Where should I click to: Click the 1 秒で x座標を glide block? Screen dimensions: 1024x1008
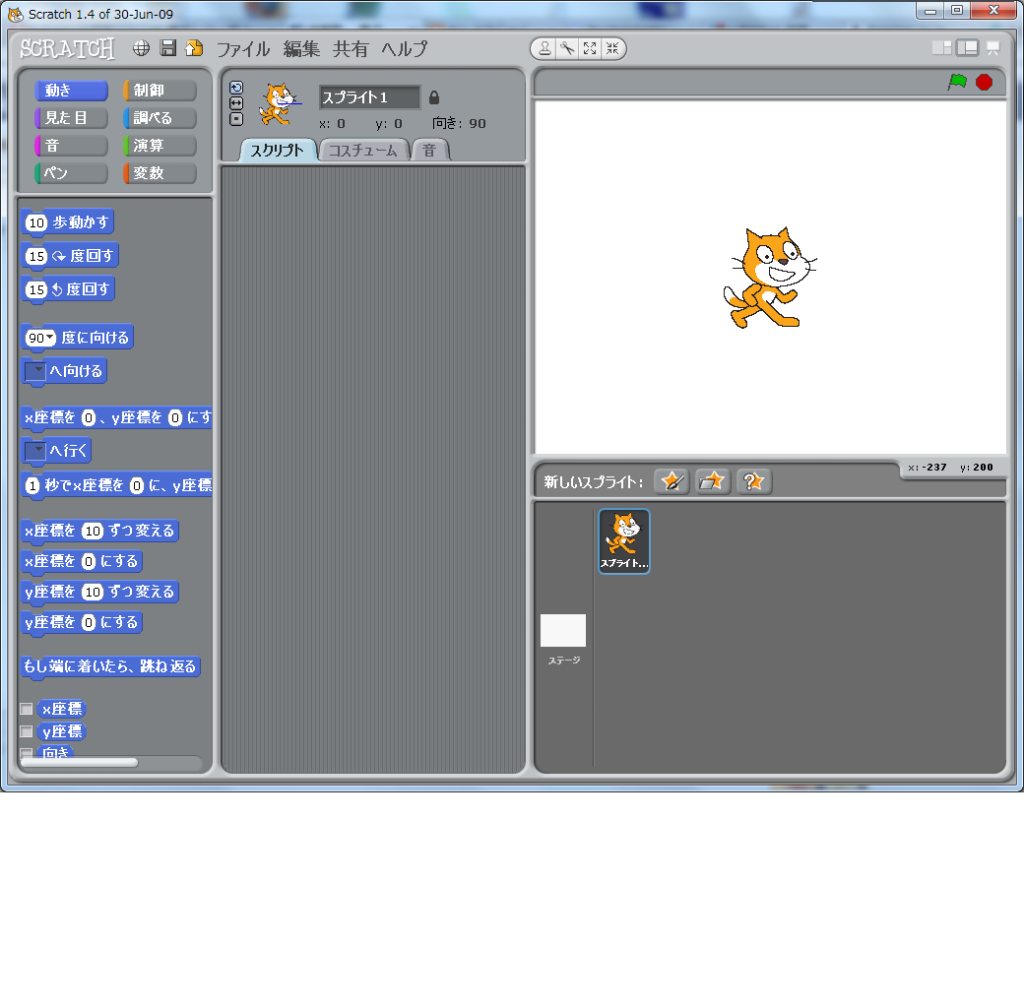[x=117, y=485]
